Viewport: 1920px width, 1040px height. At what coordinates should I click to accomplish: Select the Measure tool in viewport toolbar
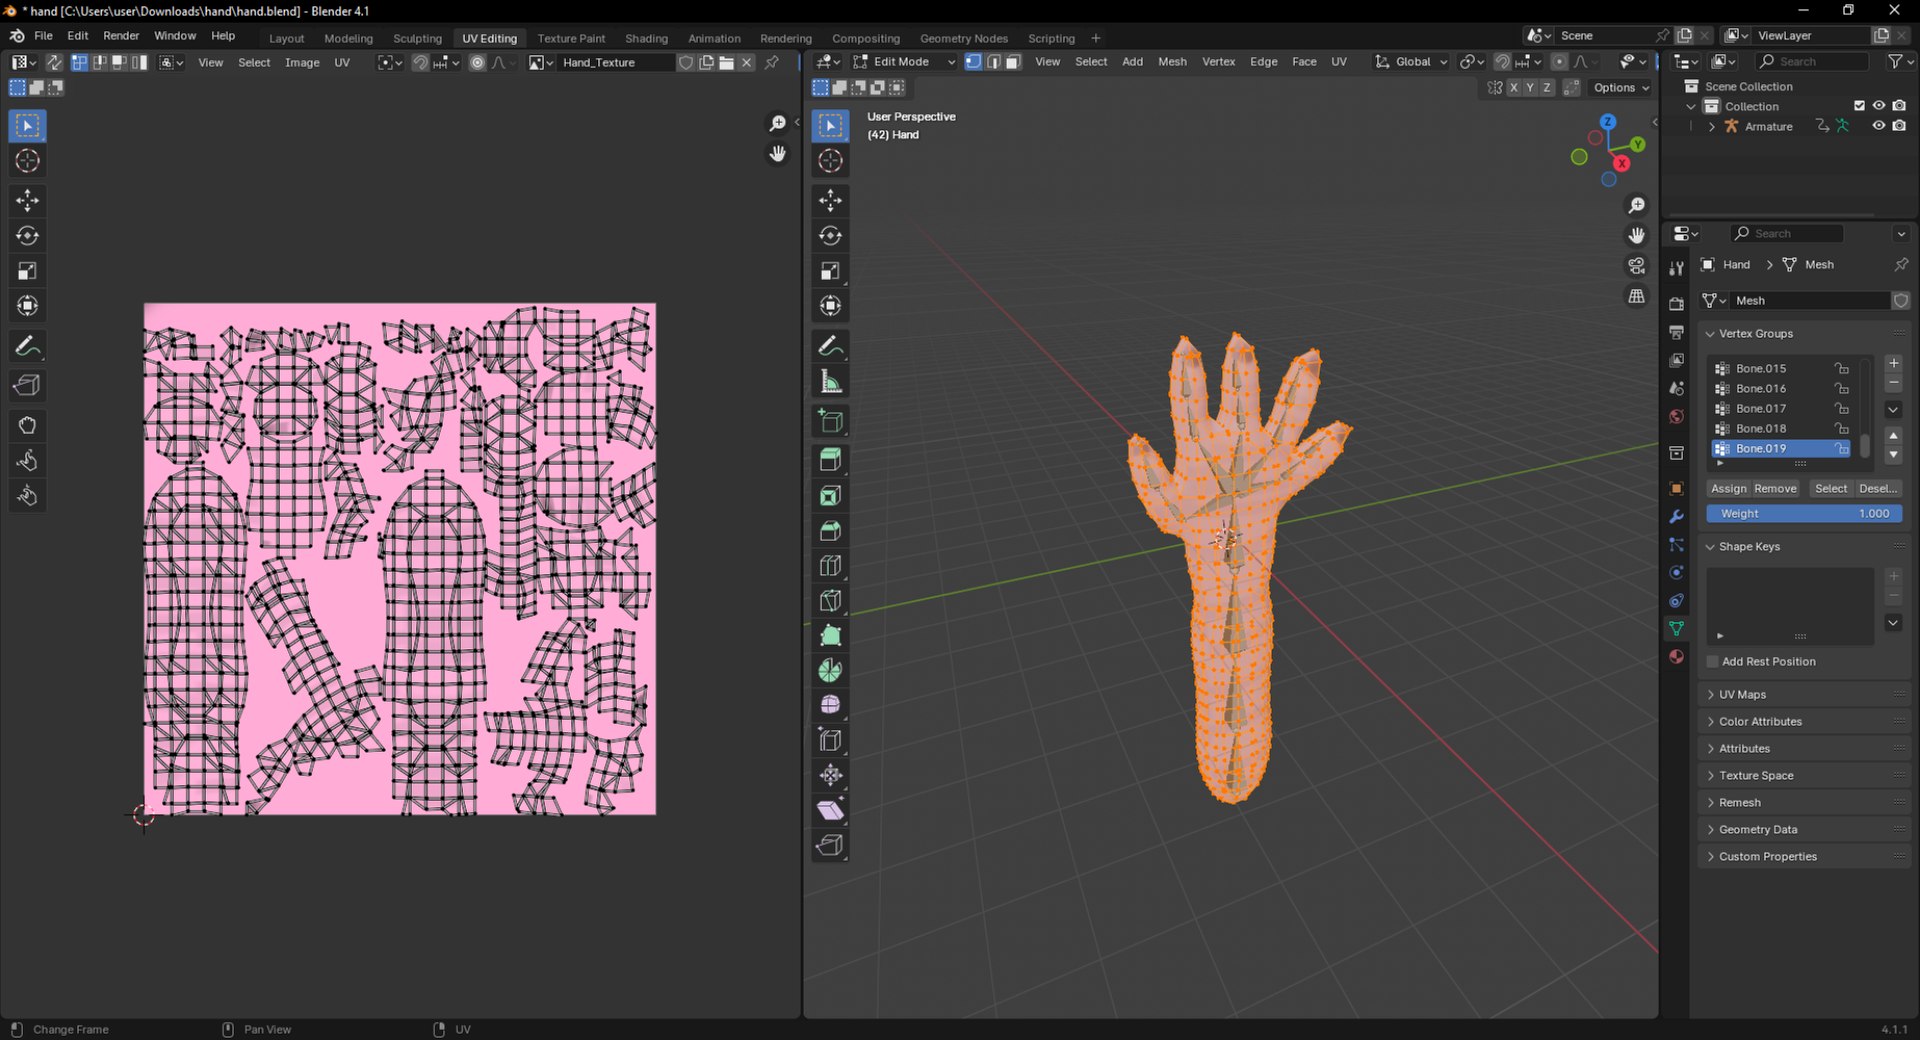[x=830, y=381]
